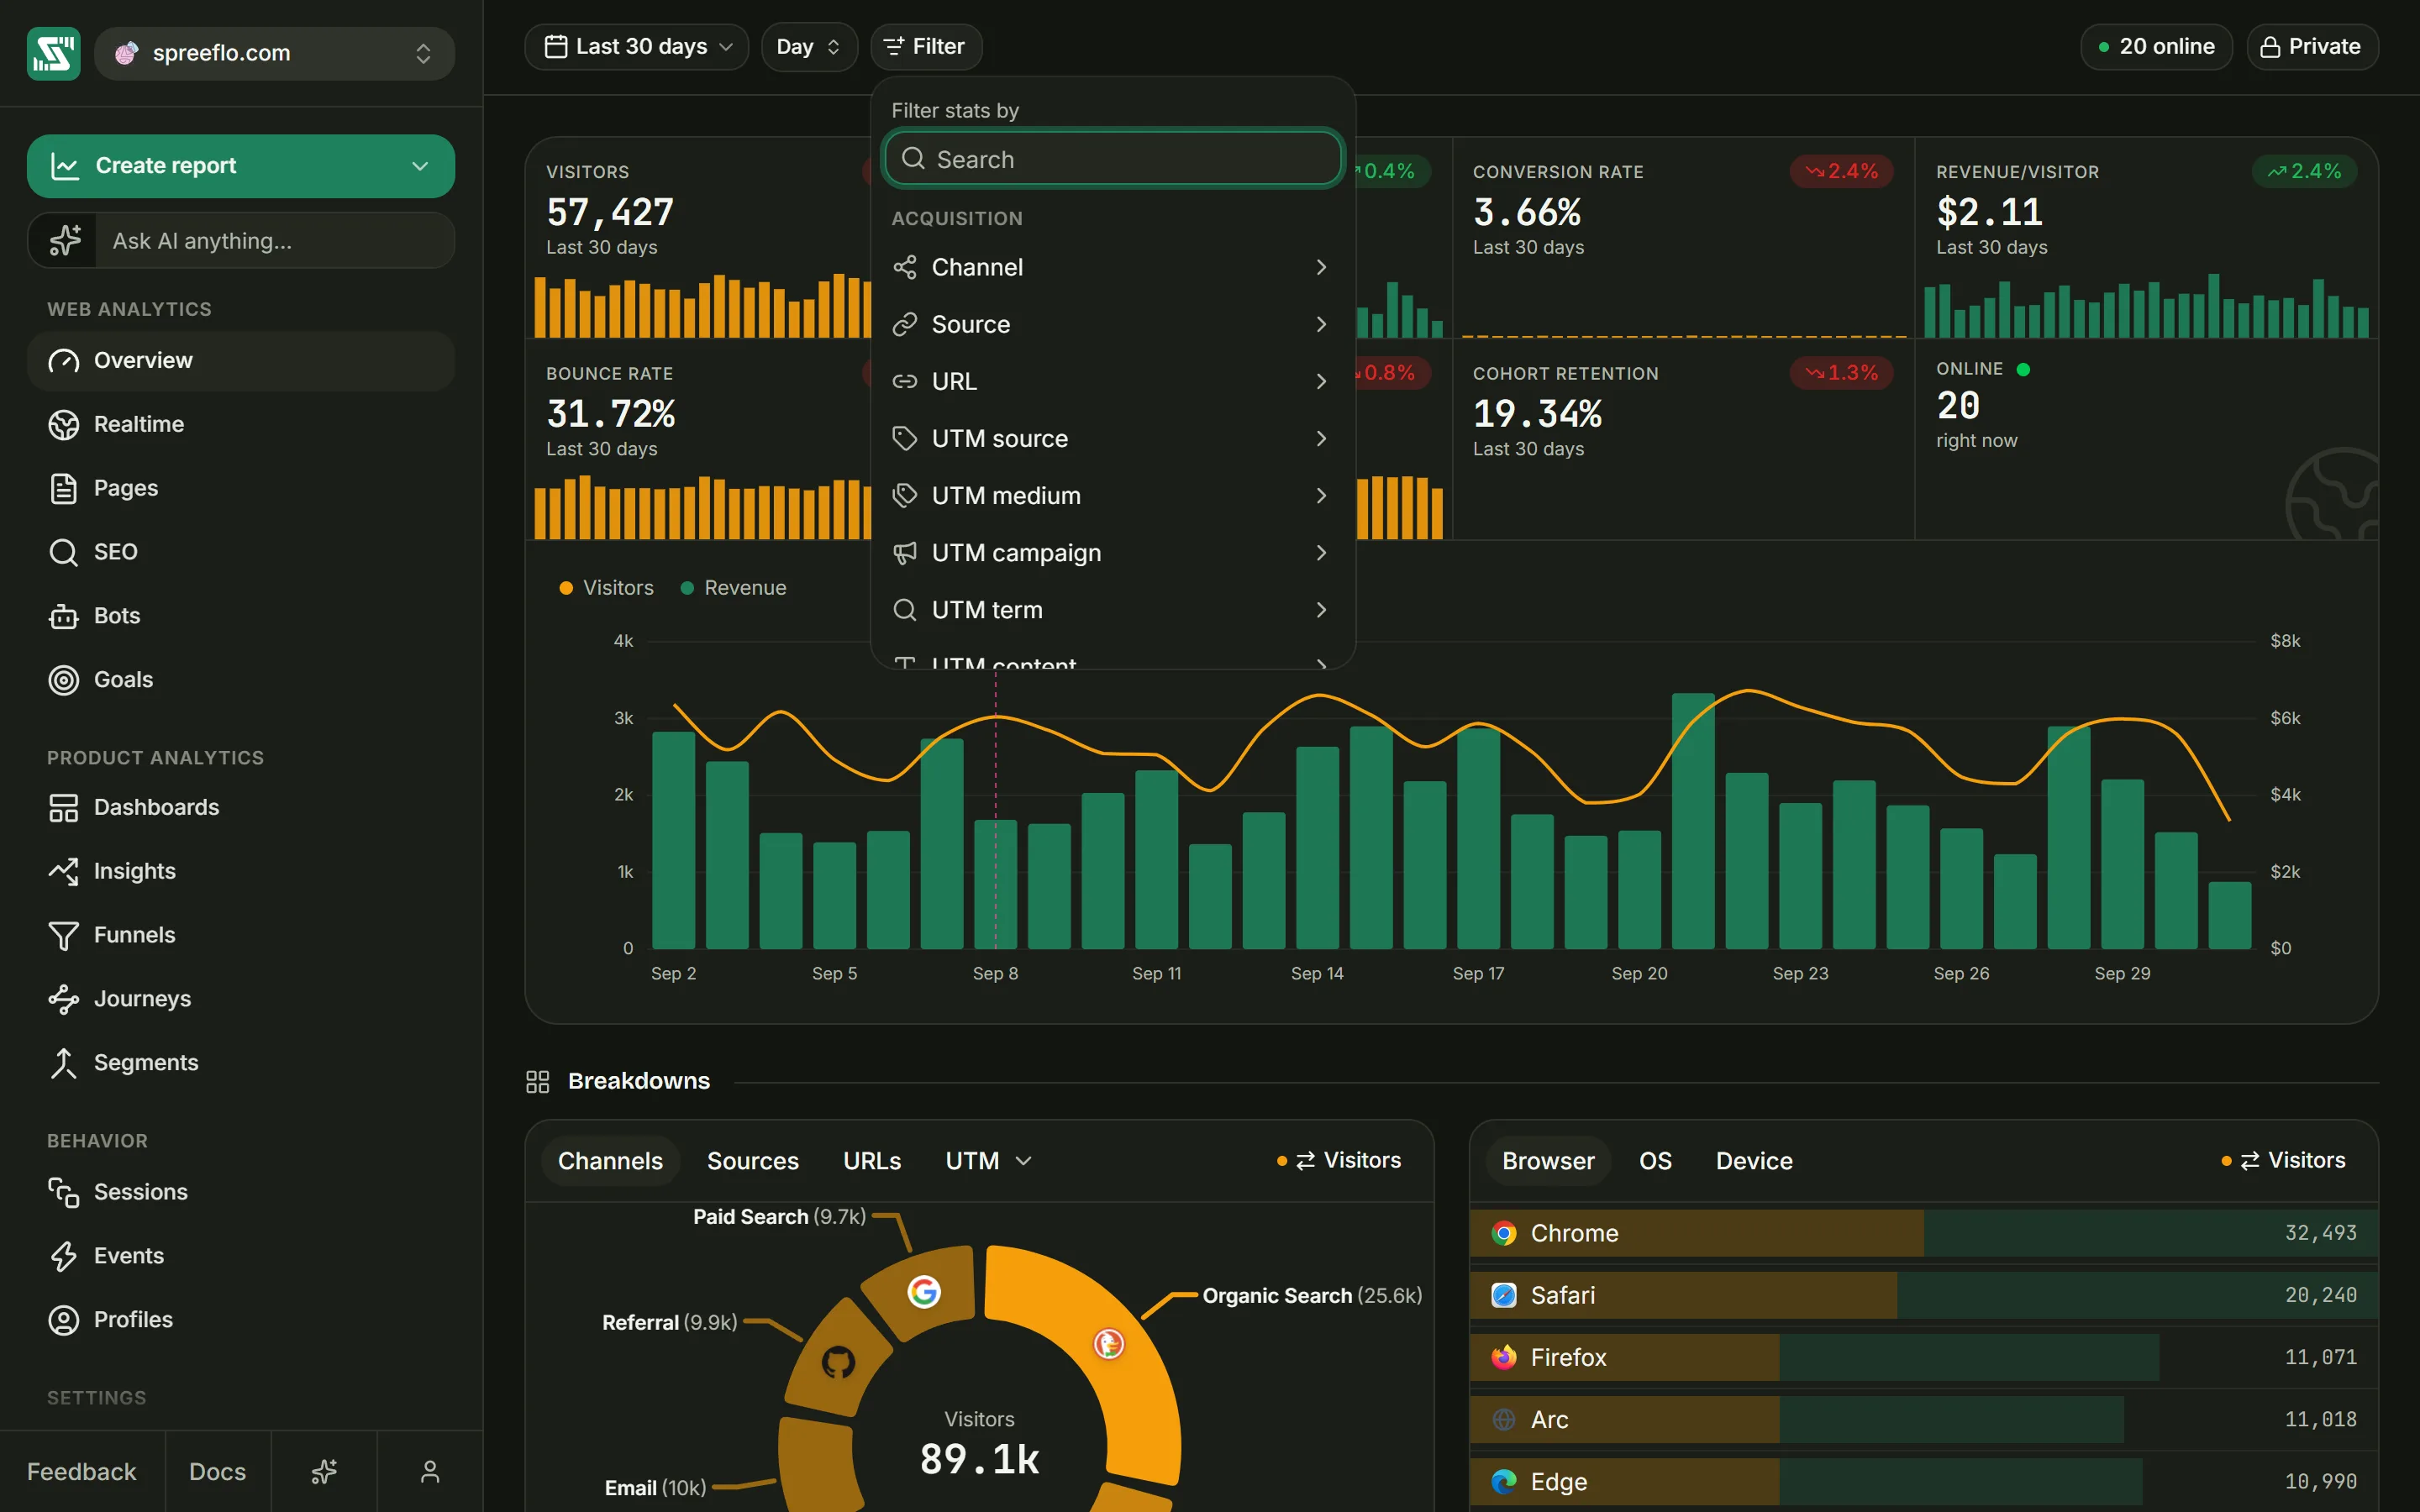Screen dimensions: 2420x1512
Task: Open the Pages document icon
Action: pyautogui.click(x=63, y=489)
